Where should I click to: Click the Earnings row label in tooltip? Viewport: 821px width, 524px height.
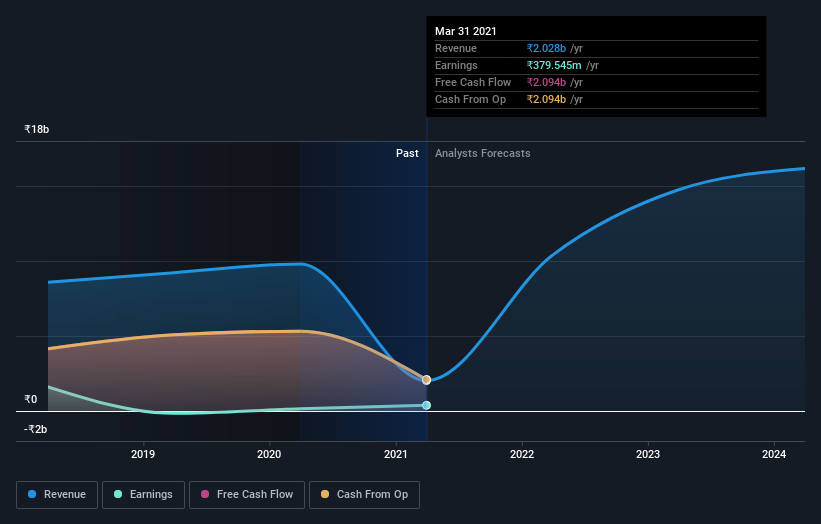(x=456, y=65)
